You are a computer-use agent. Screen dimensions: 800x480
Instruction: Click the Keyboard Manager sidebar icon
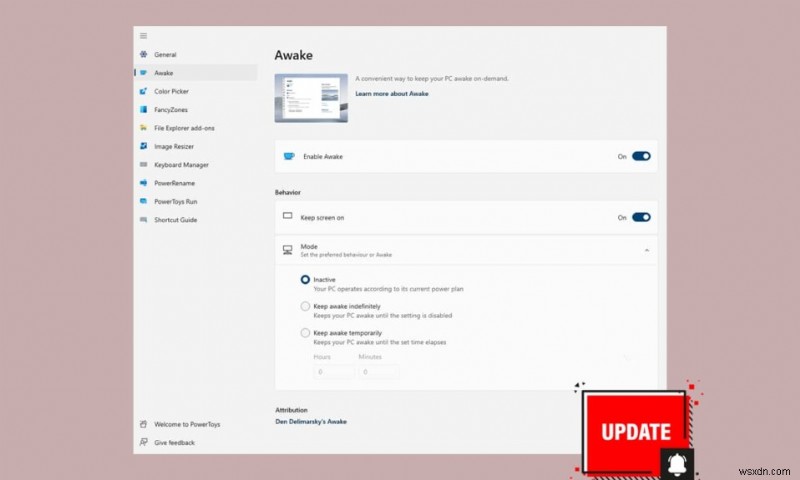coord(143,164)
